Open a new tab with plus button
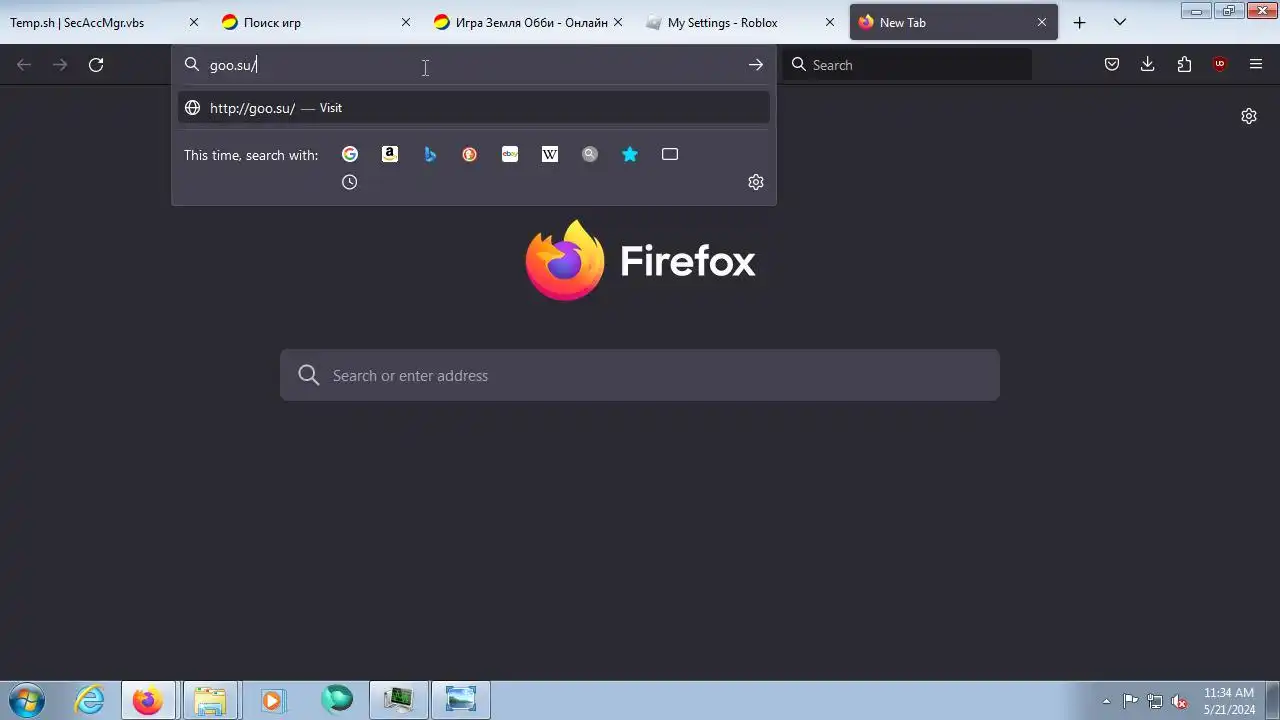The width and height of the screenshot is (1280, 720). [x=1079, y=22]
